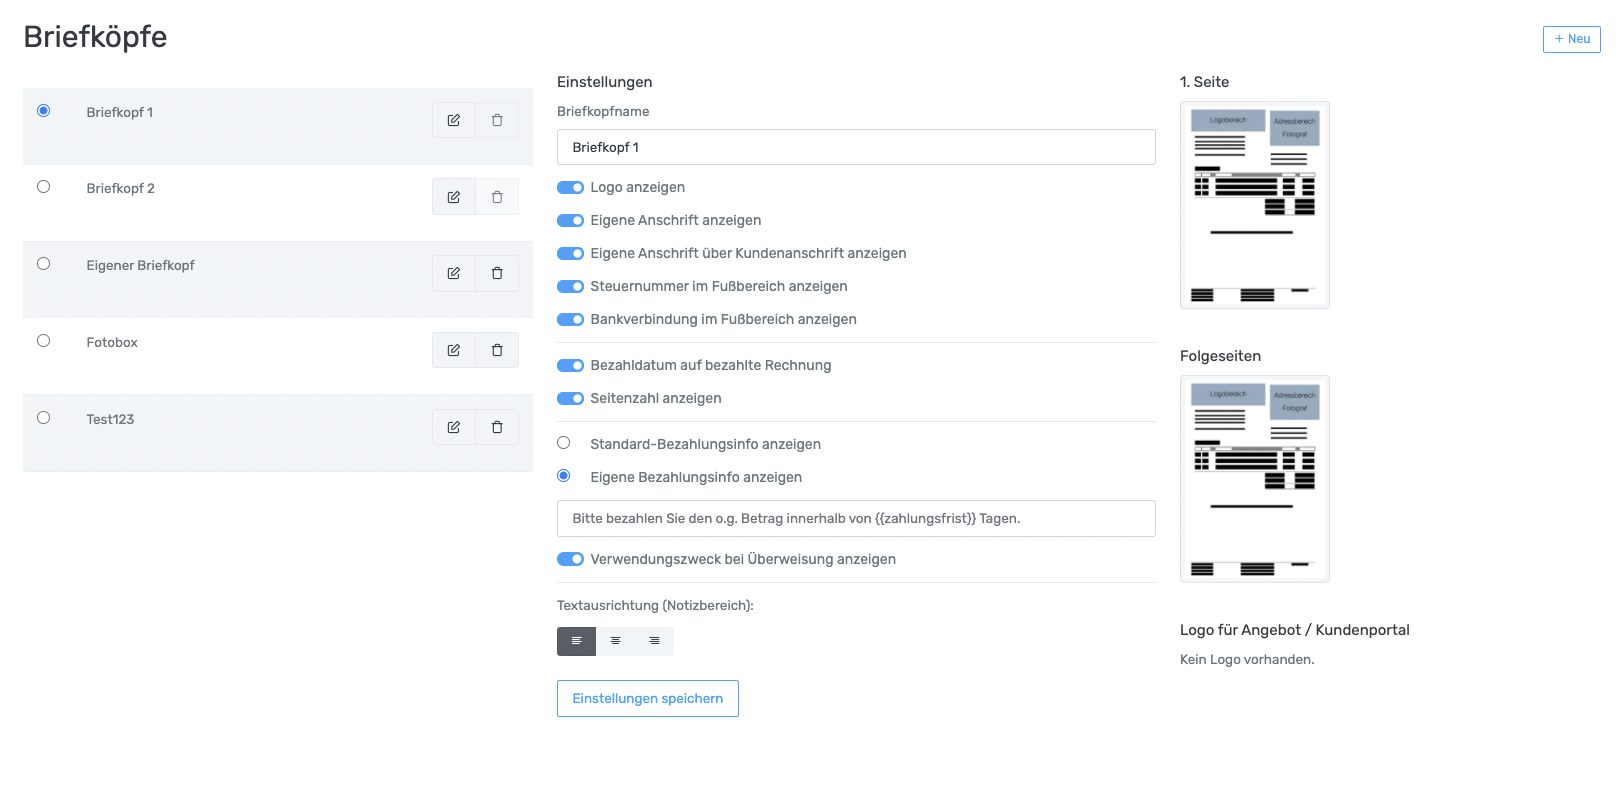Toggle Logo anzeigen switch
1622x789 pixels.
(x=570, y=188)
